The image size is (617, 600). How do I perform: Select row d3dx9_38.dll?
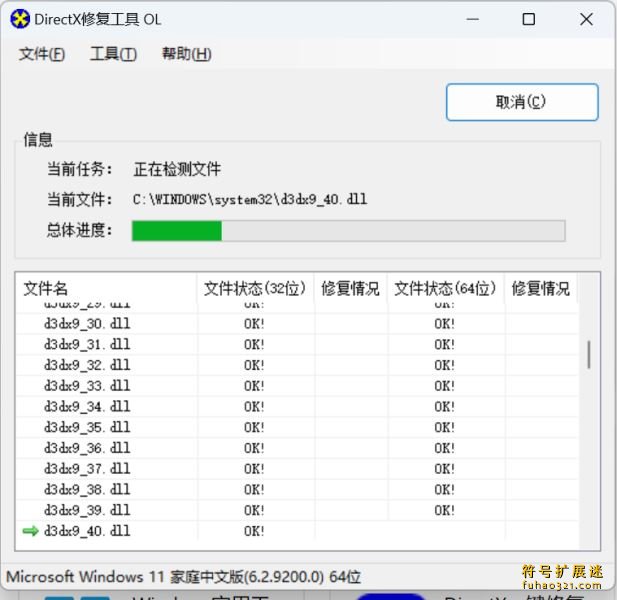click(297, 489)
